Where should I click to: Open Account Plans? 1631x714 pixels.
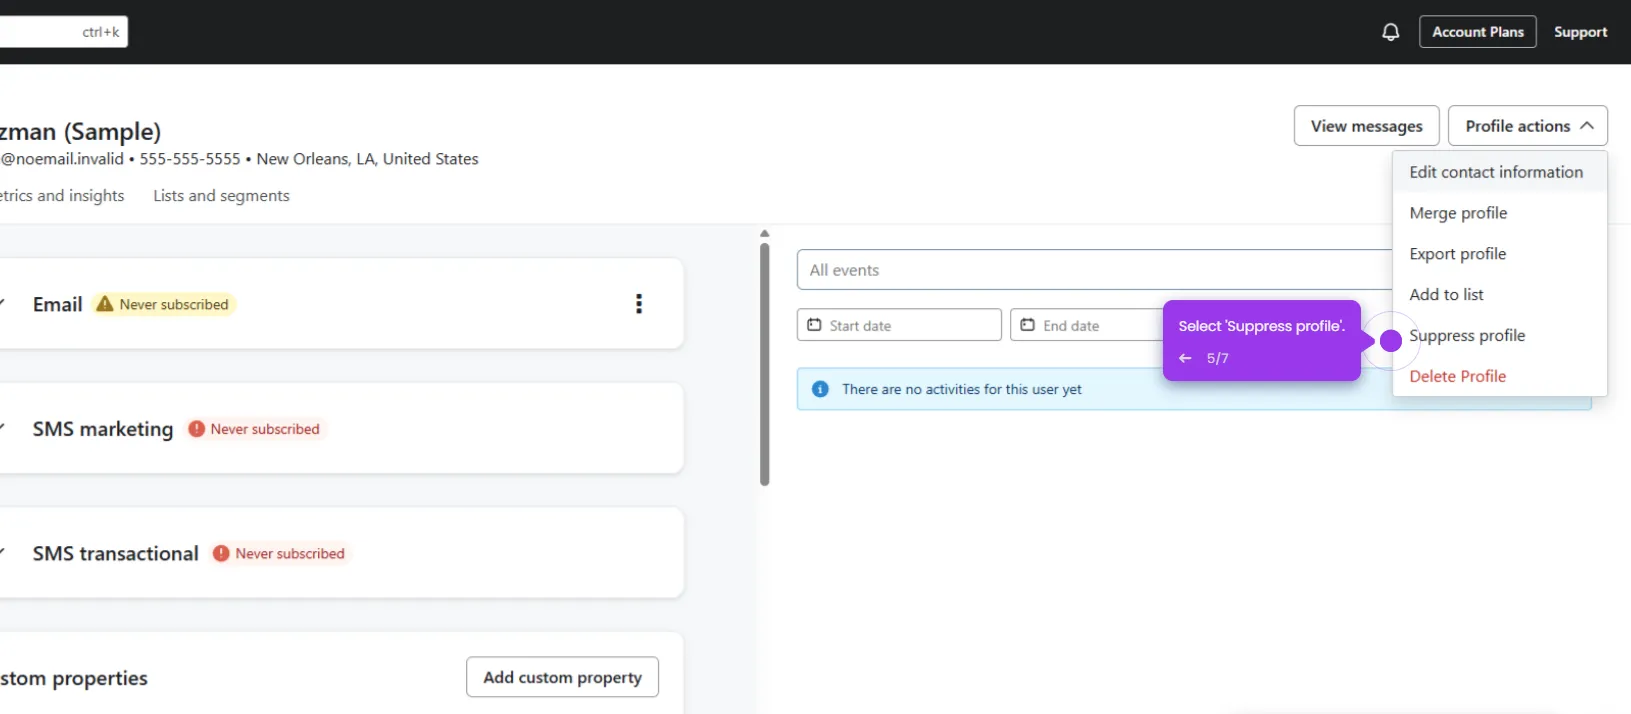coord(1477,32)
